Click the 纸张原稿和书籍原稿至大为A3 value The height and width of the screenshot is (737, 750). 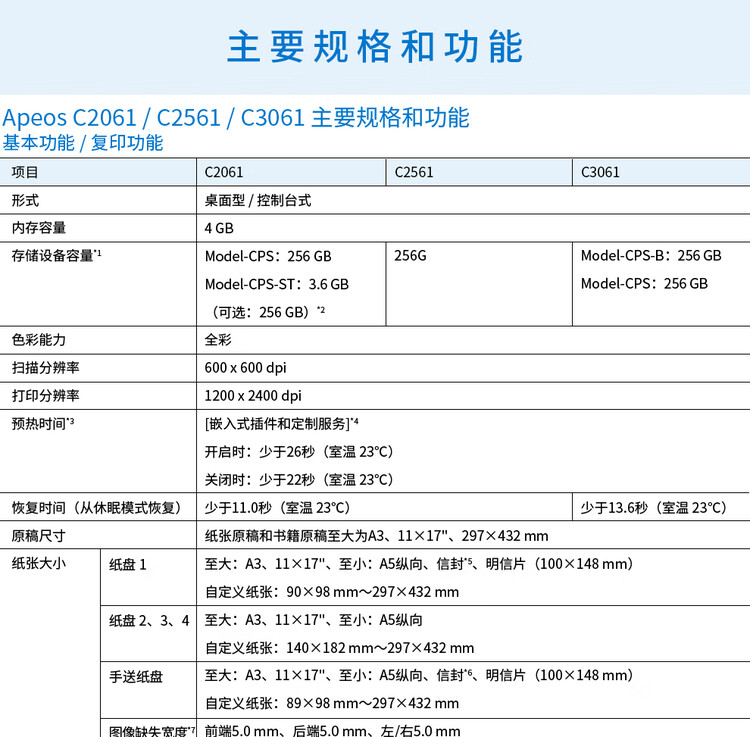376,536
